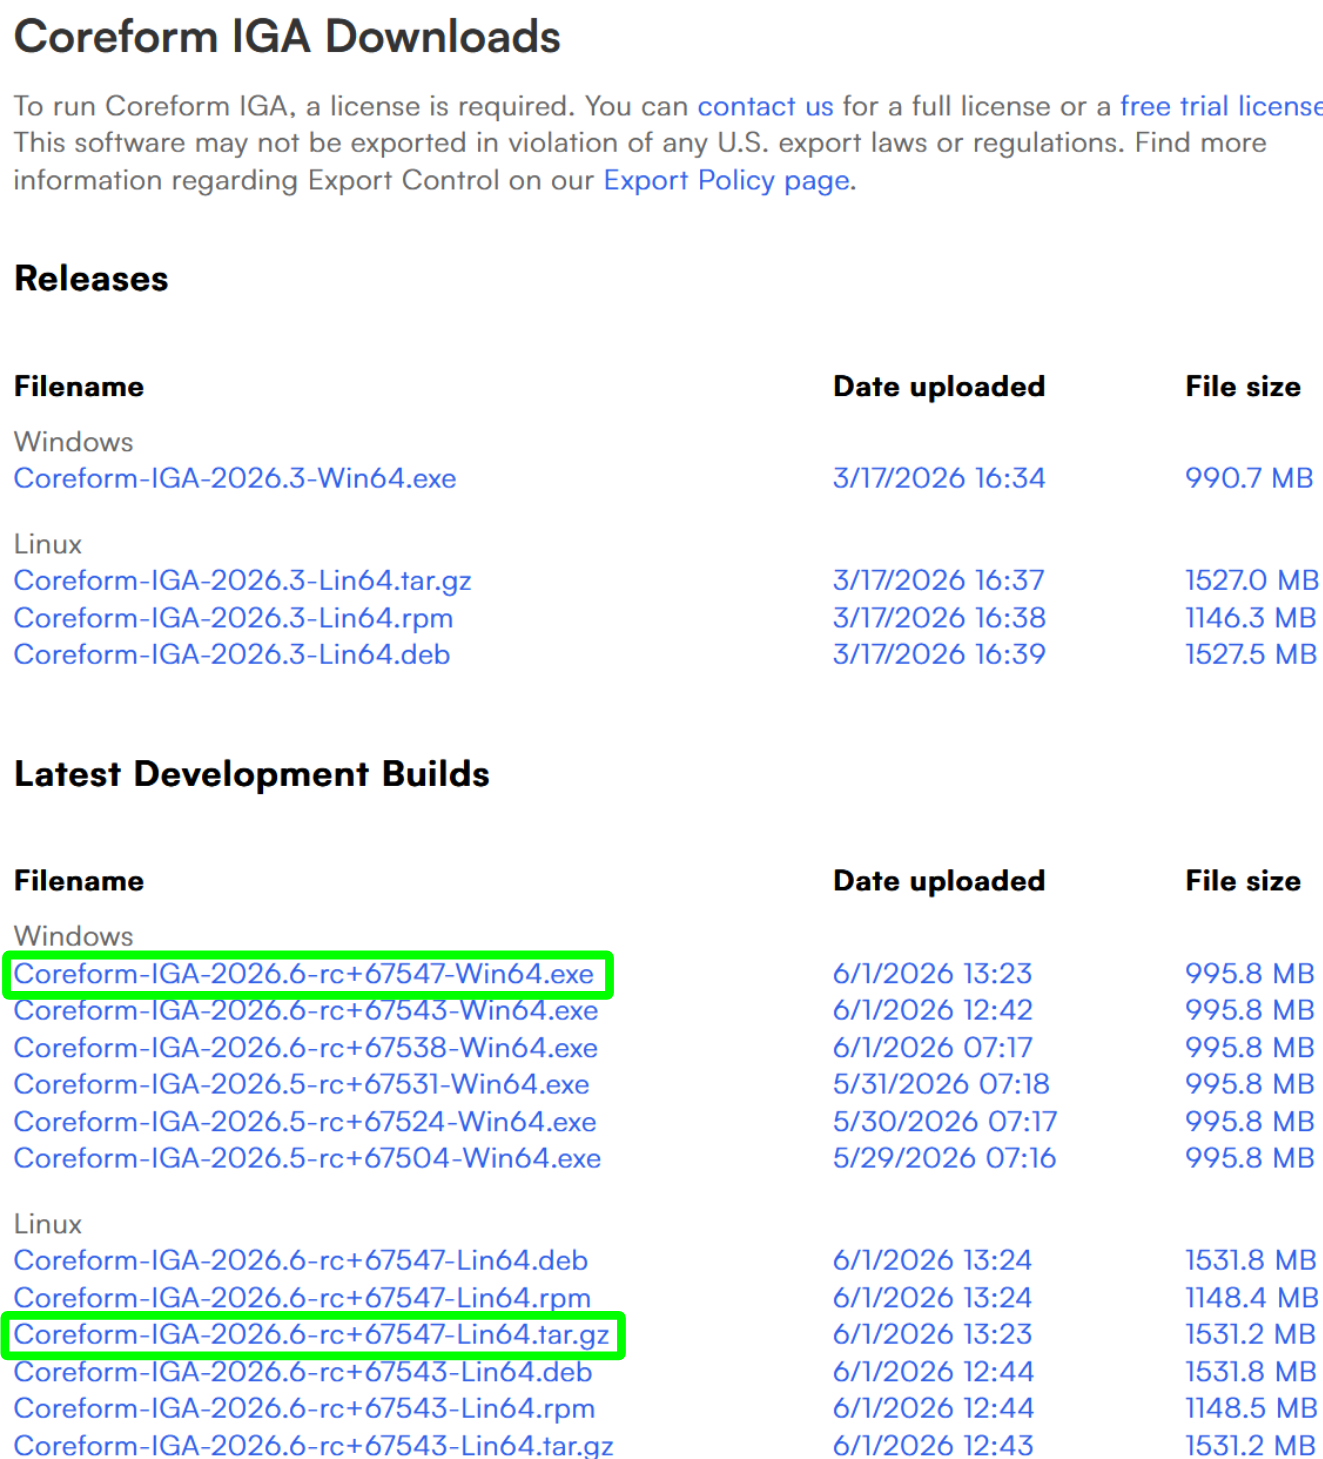
Task: Open the 2026.5-rc+67531-Win64.exe link
Action: click(x=302, y=1084)
